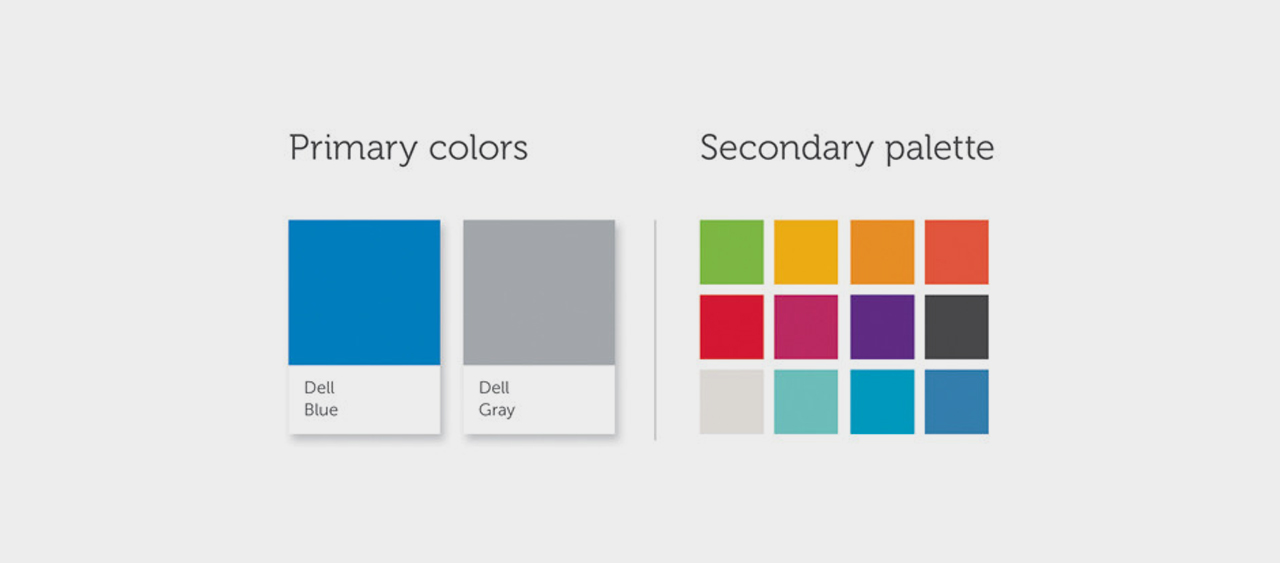This screenshot has height=563, width=1280.
Task: Click the Dell Blue label text
Action: 321,398
